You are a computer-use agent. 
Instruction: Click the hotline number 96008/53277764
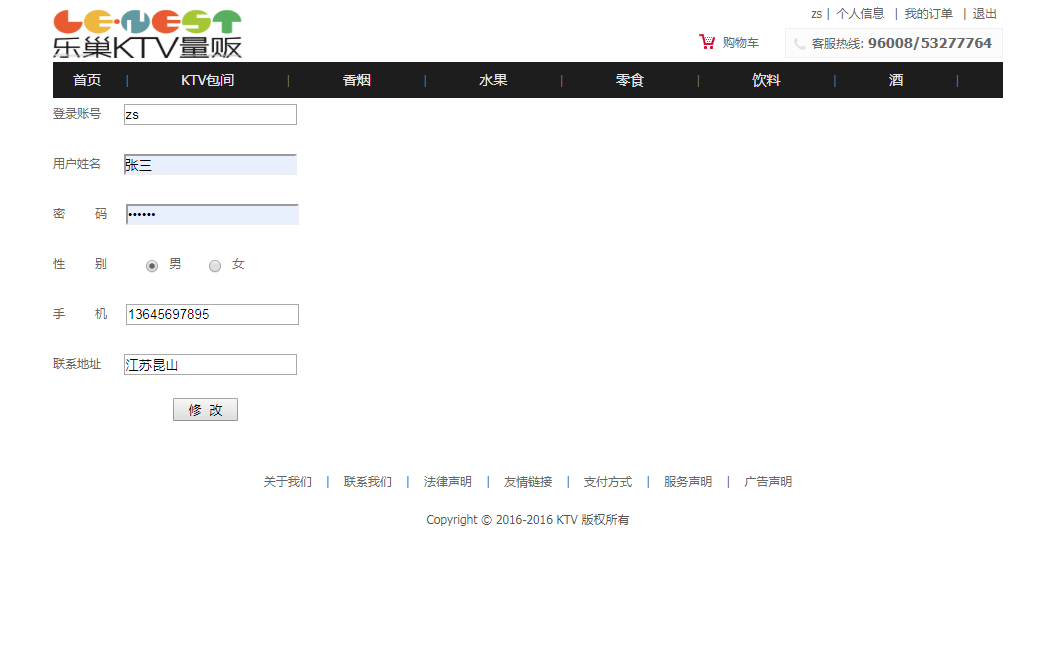(929, 43)
